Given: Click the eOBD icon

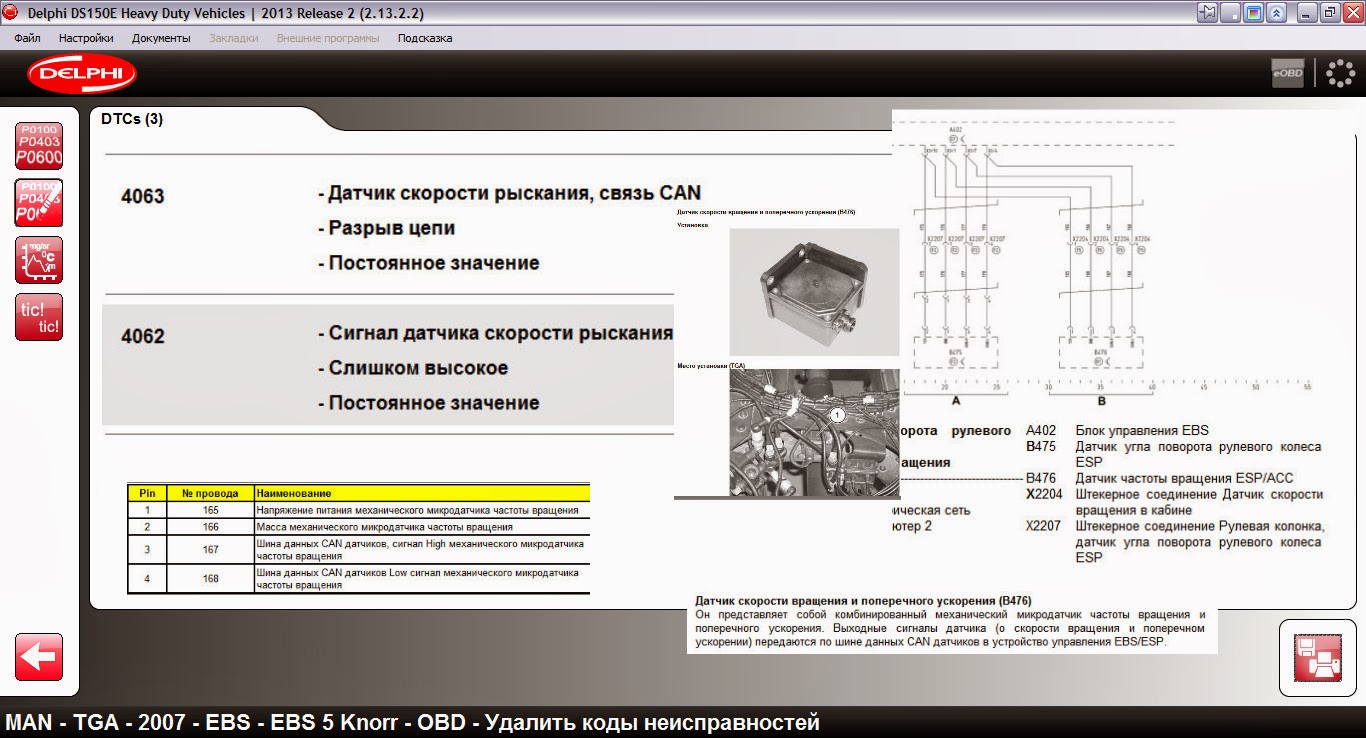Looking at the screenshot, I should (1288, 73).
